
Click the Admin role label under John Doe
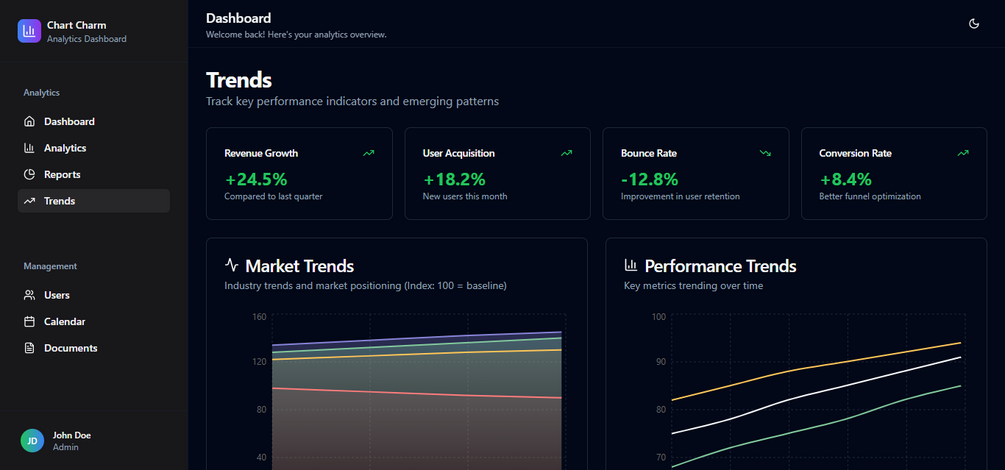click(65, 447)
